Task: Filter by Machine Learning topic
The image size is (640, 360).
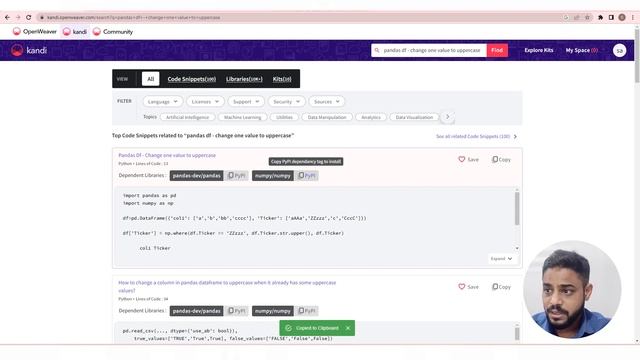Action: [x=242, y=118]
